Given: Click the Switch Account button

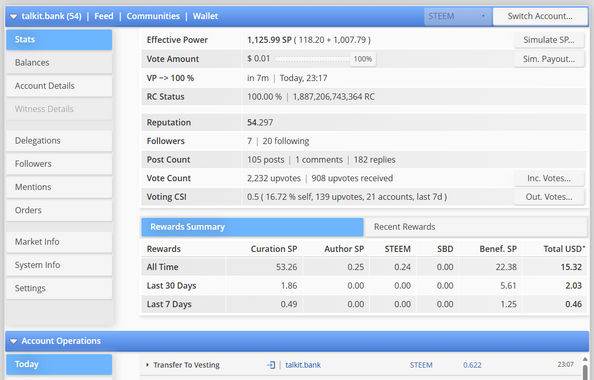Looking at the screenshot, I should (540, 16).
